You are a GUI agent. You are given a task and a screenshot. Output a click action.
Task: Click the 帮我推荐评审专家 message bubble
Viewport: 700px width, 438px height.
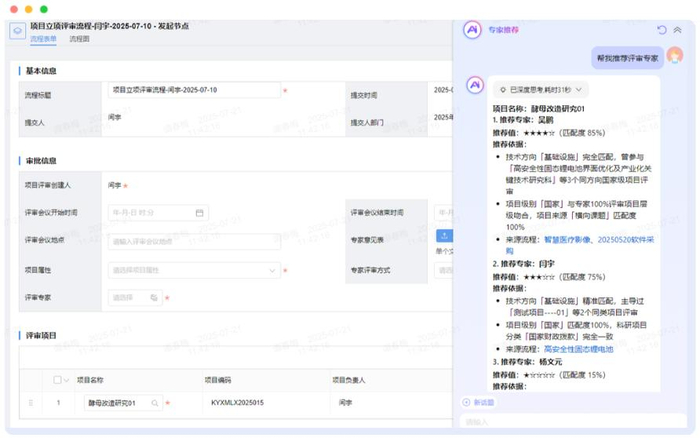click(628, 58)
